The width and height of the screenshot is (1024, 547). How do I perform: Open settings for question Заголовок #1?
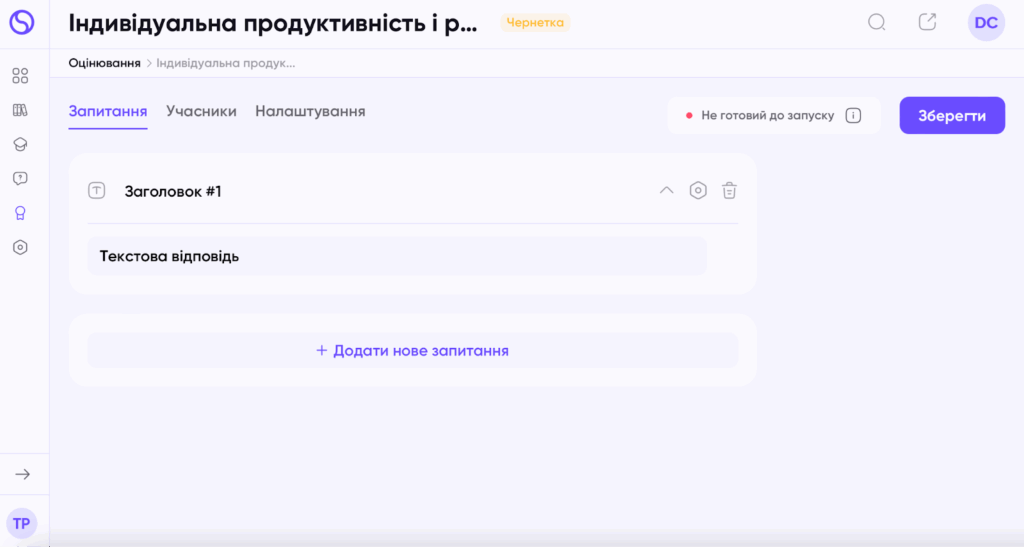pos(698,190)
